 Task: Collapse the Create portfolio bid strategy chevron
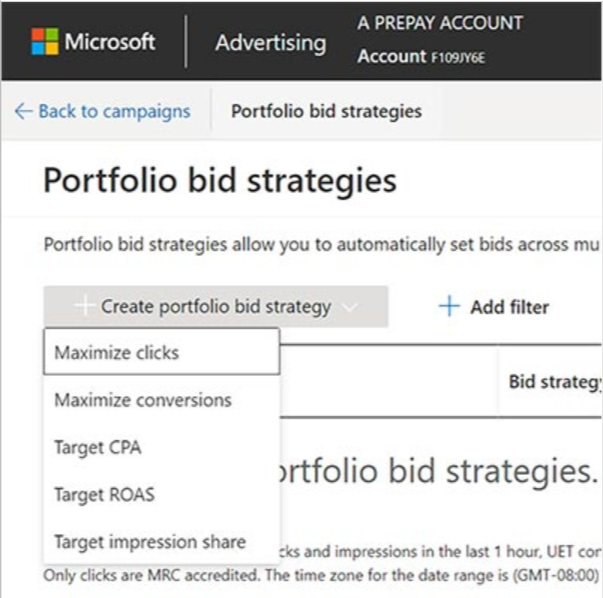tap(350, 307)
